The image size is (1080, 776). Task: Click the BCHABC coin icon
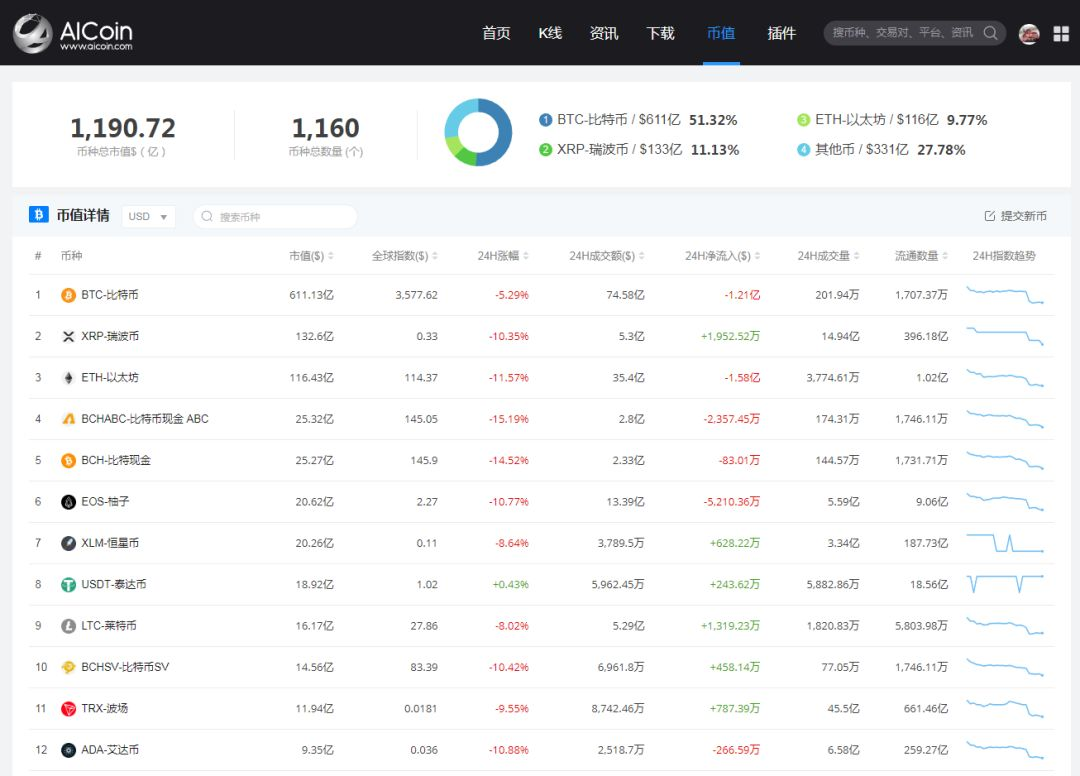point(68,419)
